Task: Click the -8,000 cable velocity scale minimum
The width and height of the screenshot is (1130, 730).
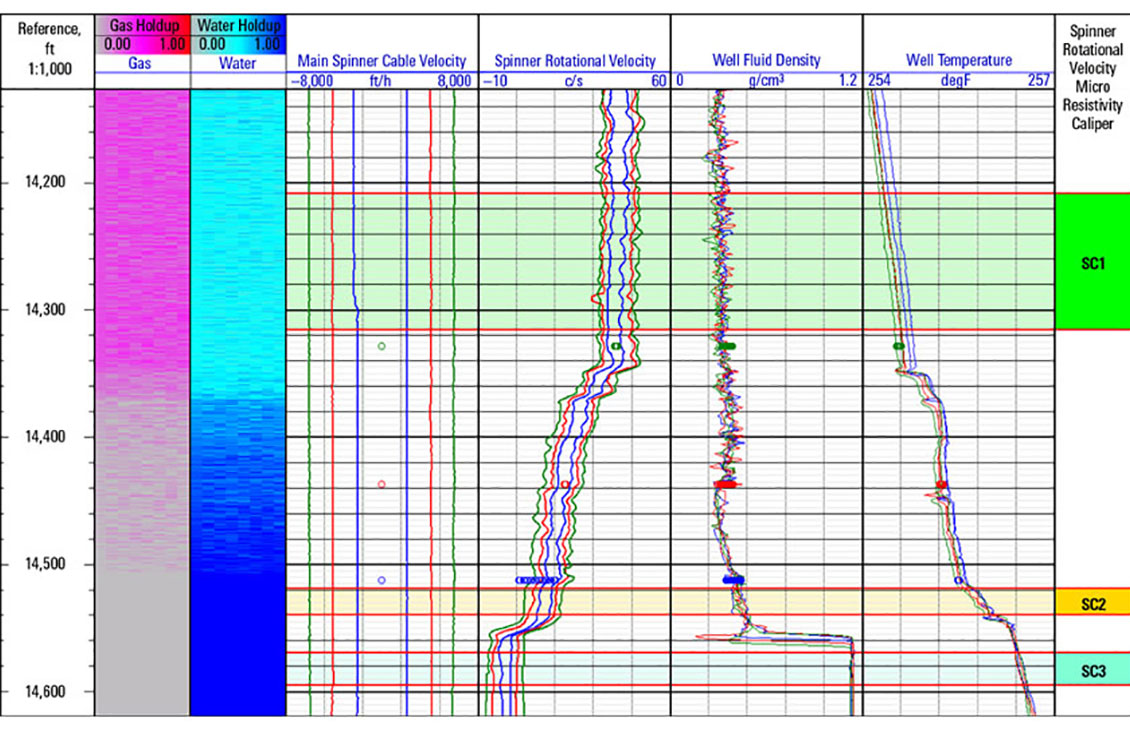Action: click(x=311, y=81)
